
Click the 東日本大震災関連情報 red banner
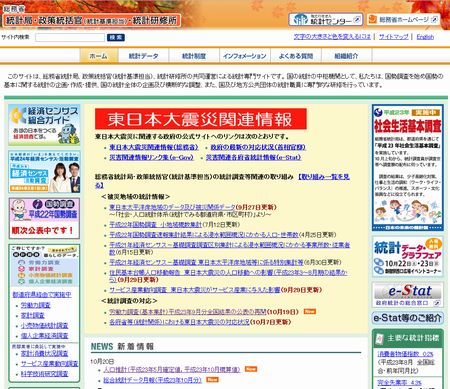pyautogui.click(x=200, y=119)
